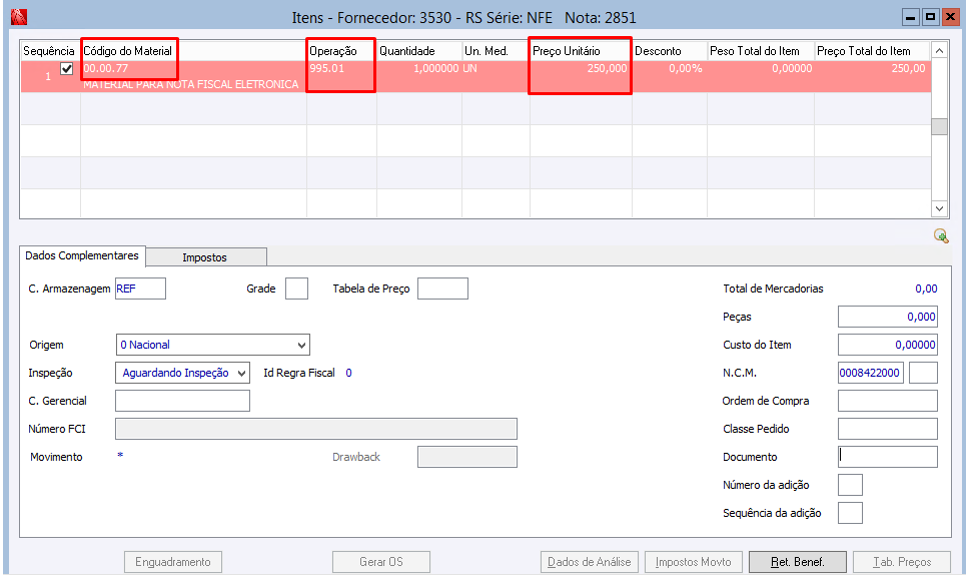Click discount cell 0,00%
Viewport: 966px width, 579px height.
pos(686,68)
